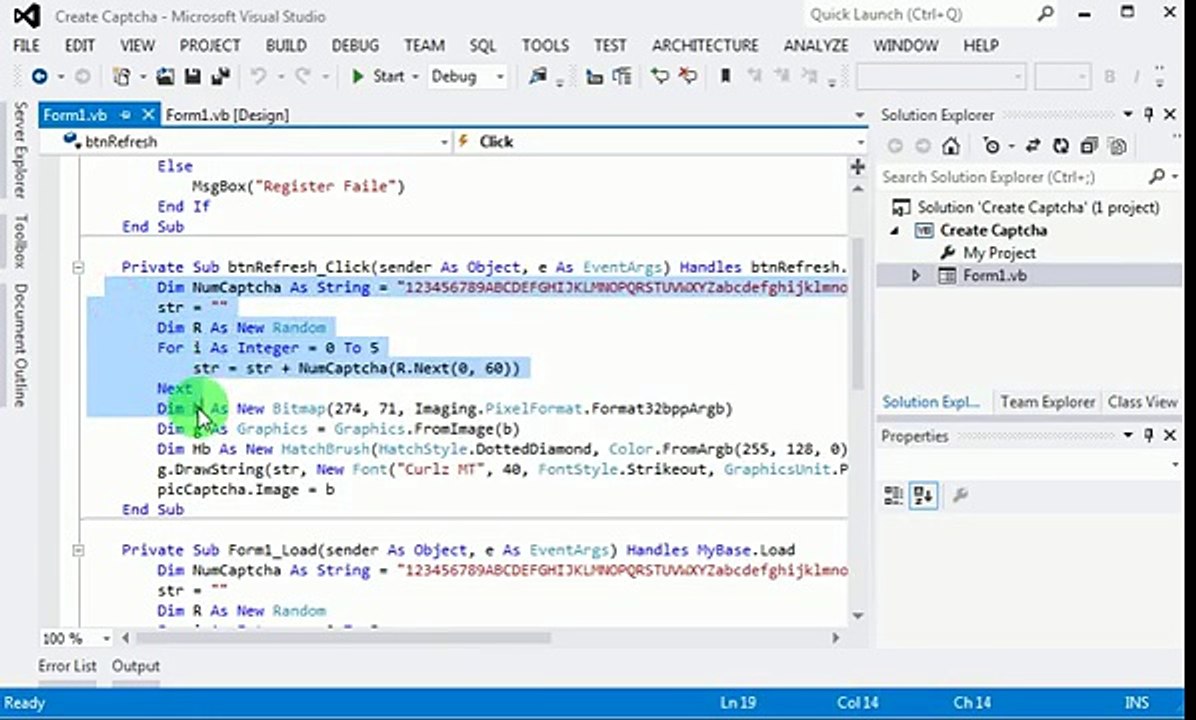Viewport: 1196px width, 720px height.
Task: Click the Uncomment selected lines icon
Action: tap(687, 76)
